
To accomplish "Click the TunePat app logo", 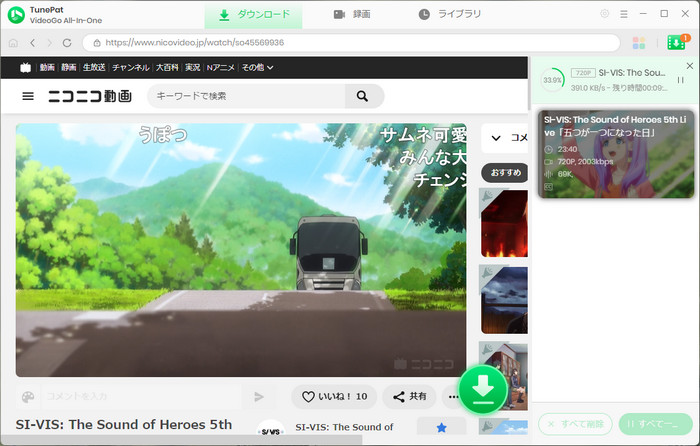I will 16,15.
